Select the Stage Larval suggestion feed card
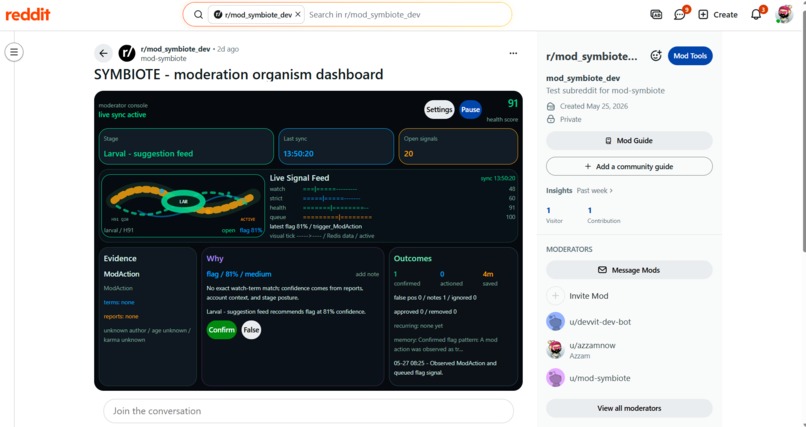Screen dimensions: 806x427 coord(186,146)
